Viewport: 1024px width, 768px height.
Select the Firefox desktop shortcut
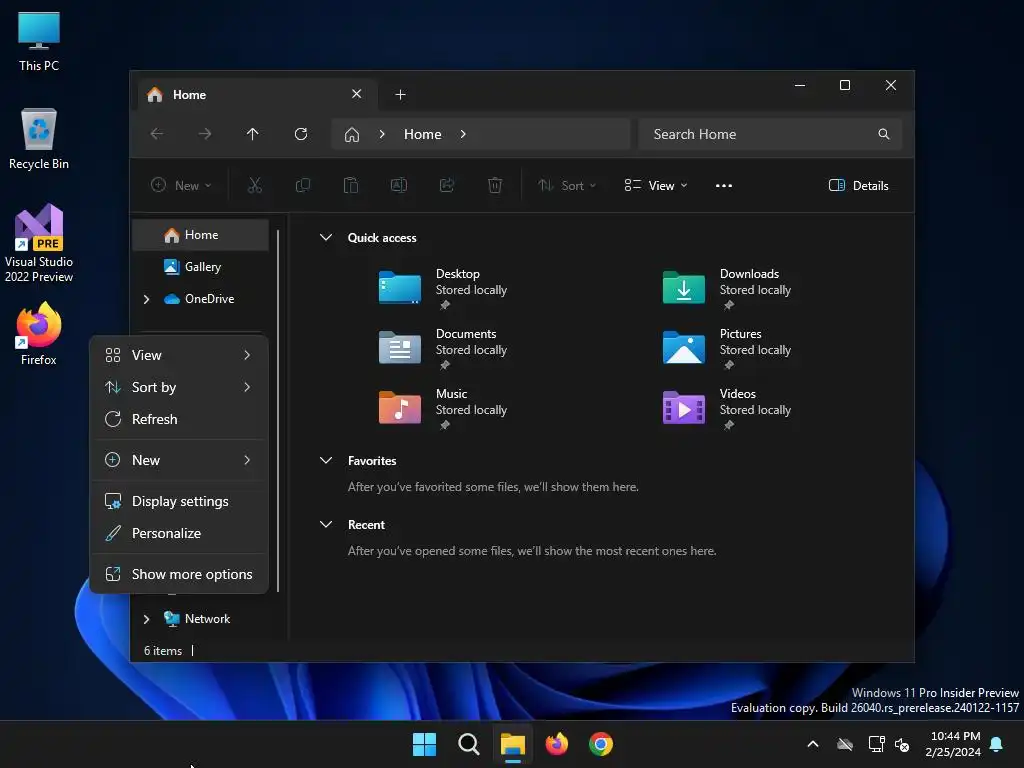39,334
